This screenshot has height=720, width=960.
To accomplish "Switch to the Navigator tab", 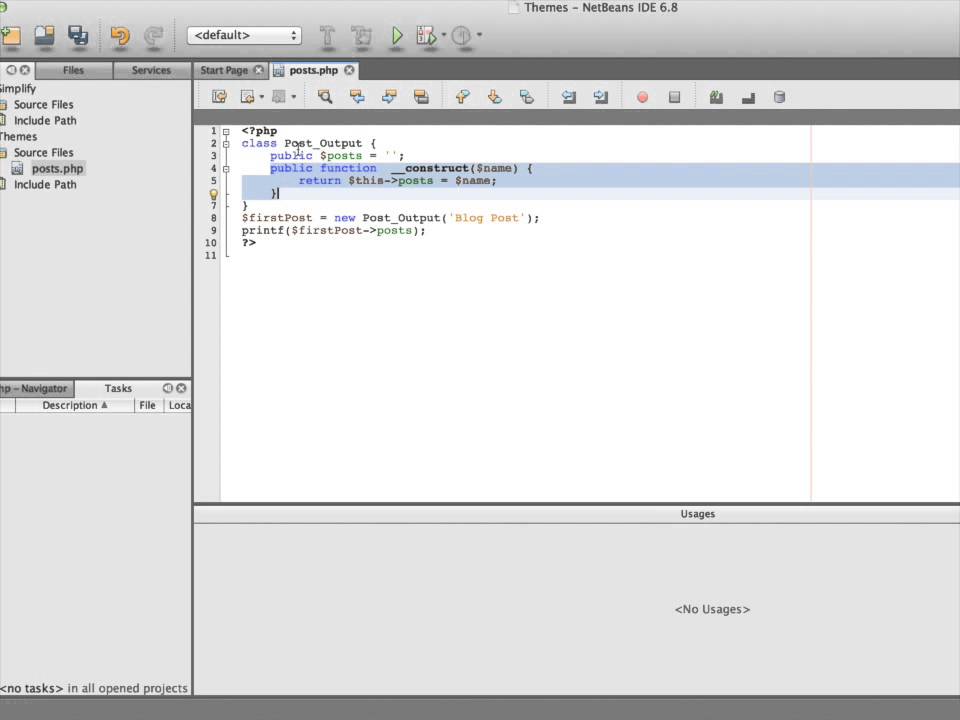I will tap(37, 388).
